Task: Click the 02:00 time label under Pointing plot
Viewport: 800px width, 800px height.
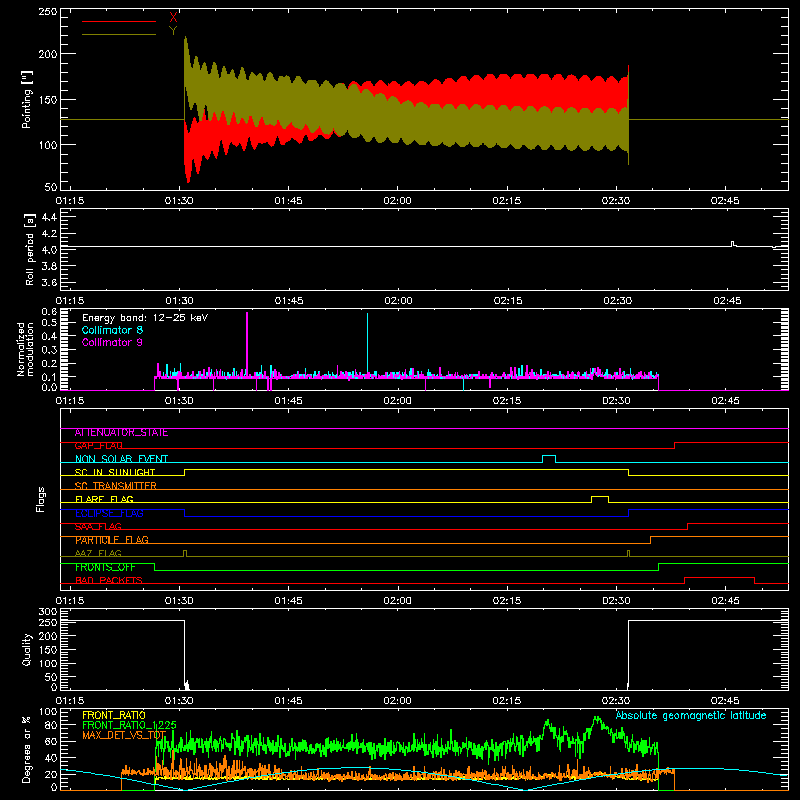Action: pyautogui.click(x=397, y=201)
